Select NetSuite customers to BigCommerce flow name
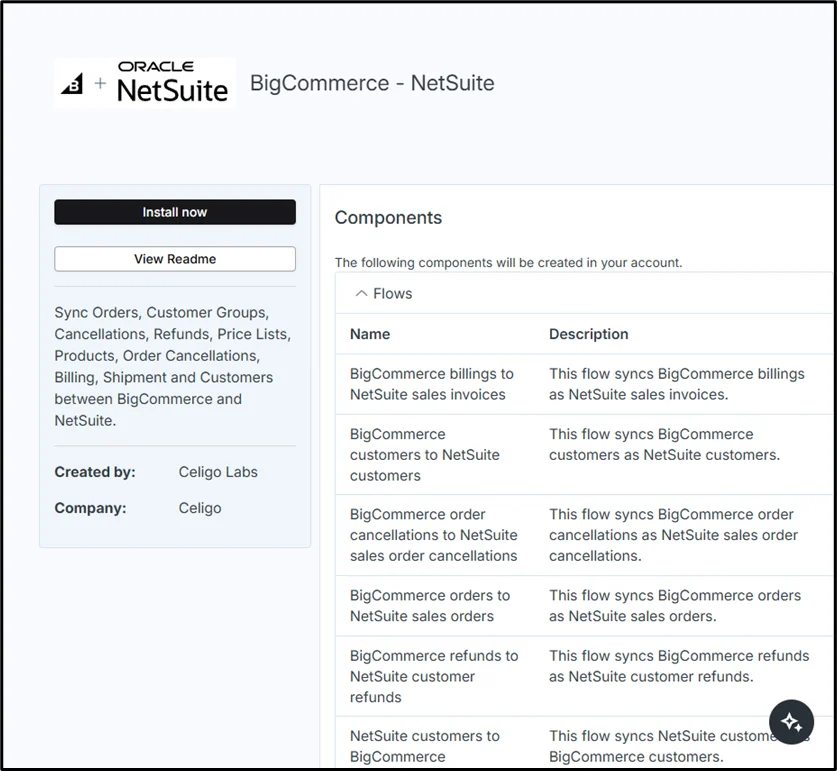 (424, 746)
